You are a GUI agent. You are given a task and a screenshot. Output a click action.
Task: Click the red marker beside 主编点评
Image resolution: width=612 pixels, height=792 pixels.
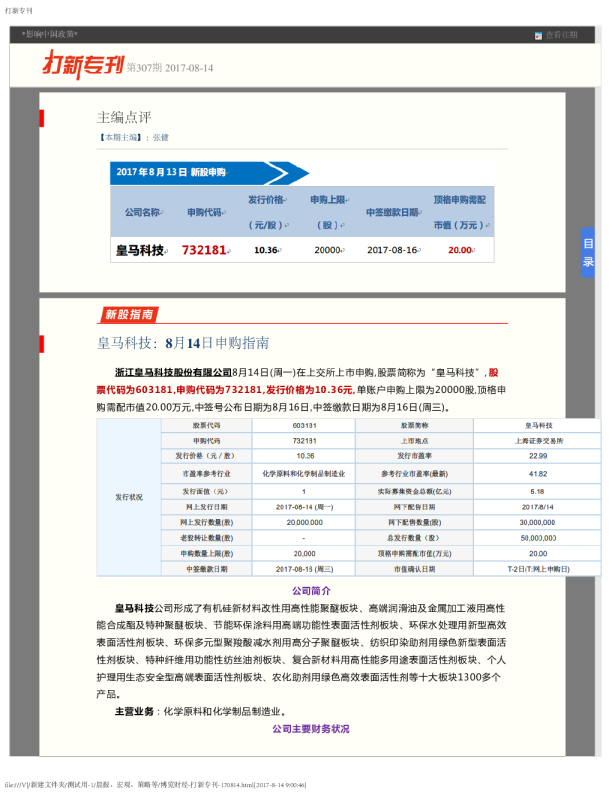(41, 118)
